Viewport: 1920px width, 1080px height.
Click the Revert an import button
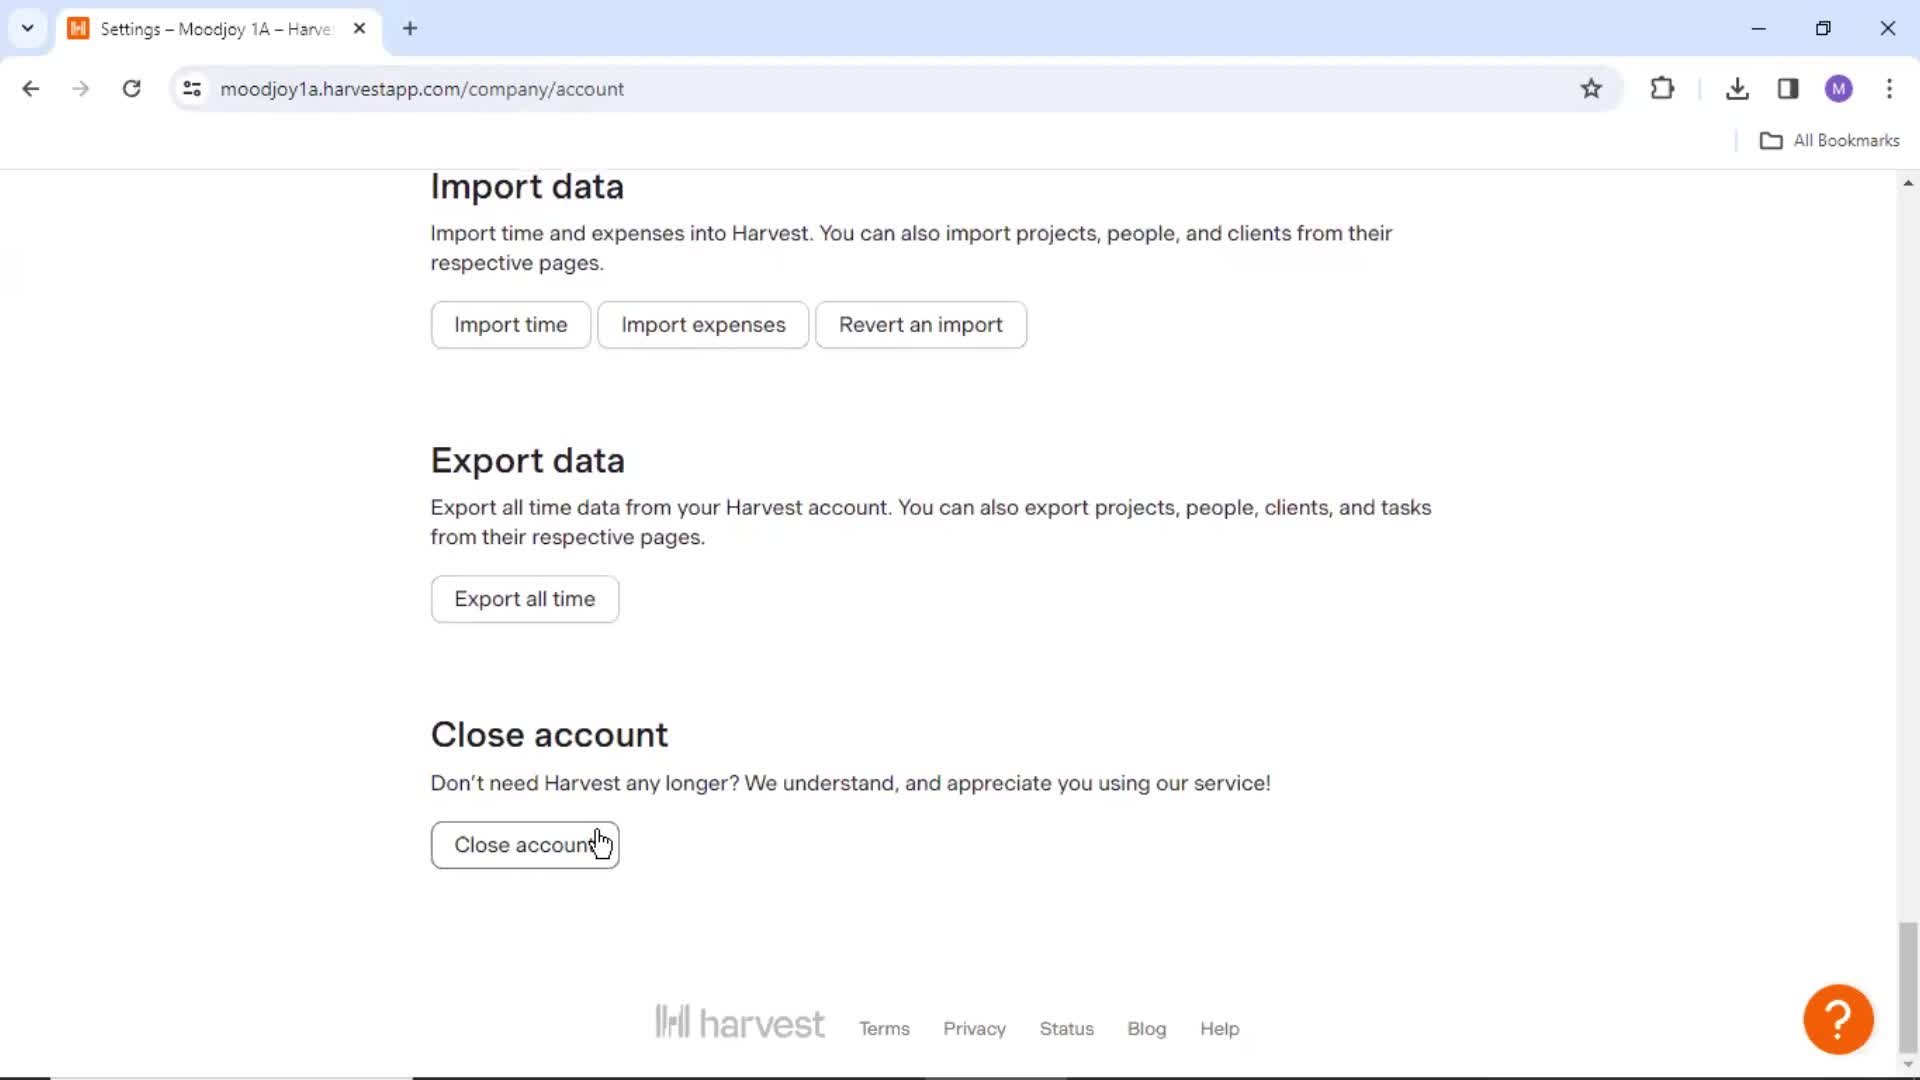(922, 324)
